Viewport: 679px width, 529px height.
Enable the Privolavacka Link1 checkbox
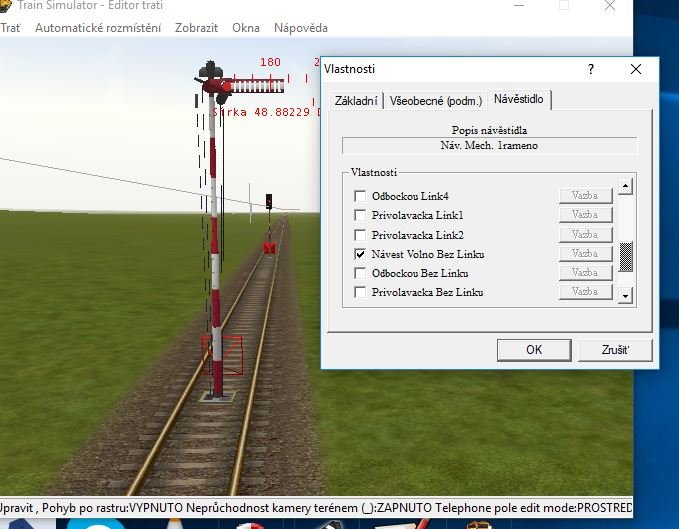360,215
